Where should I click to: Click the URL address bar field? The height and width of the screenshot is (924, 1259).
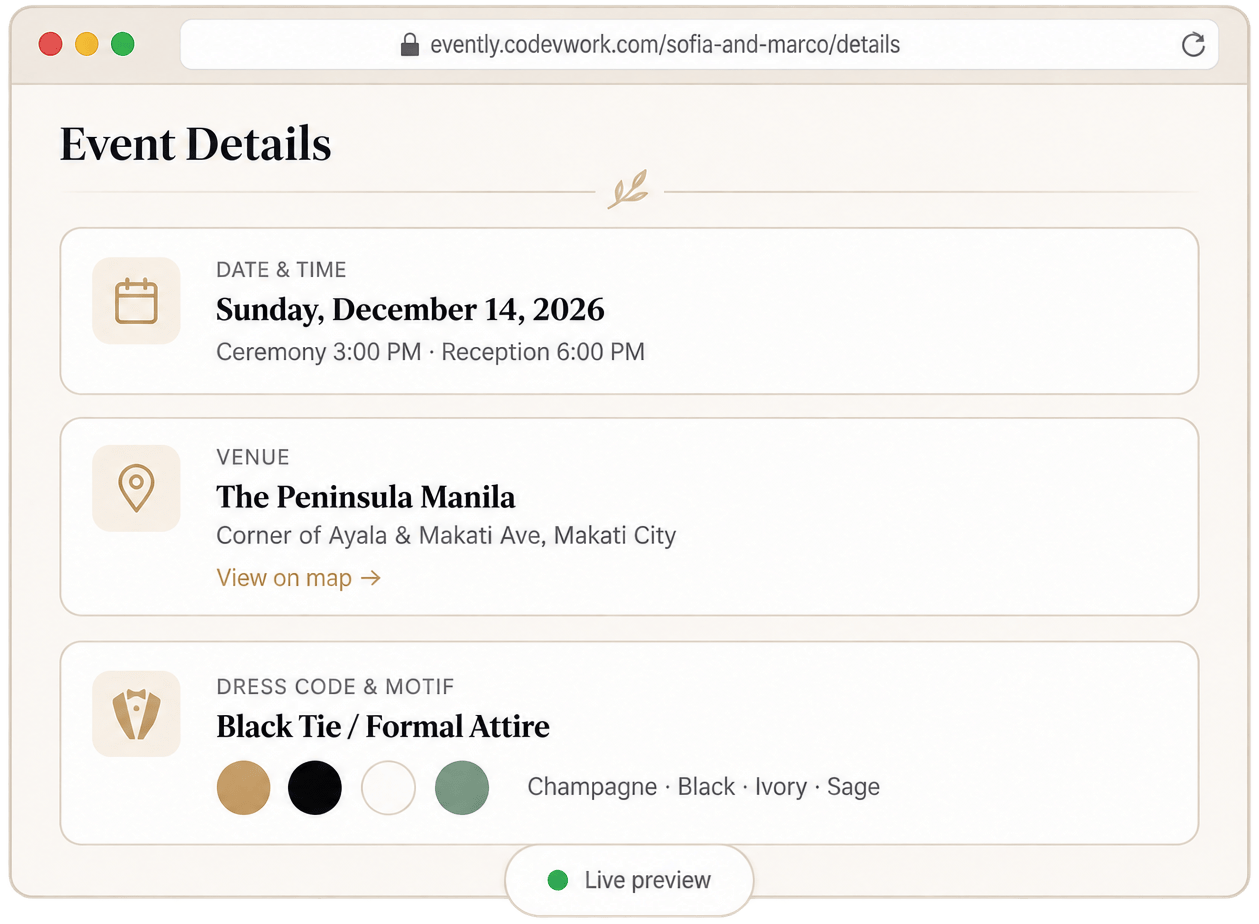(699, 45)
